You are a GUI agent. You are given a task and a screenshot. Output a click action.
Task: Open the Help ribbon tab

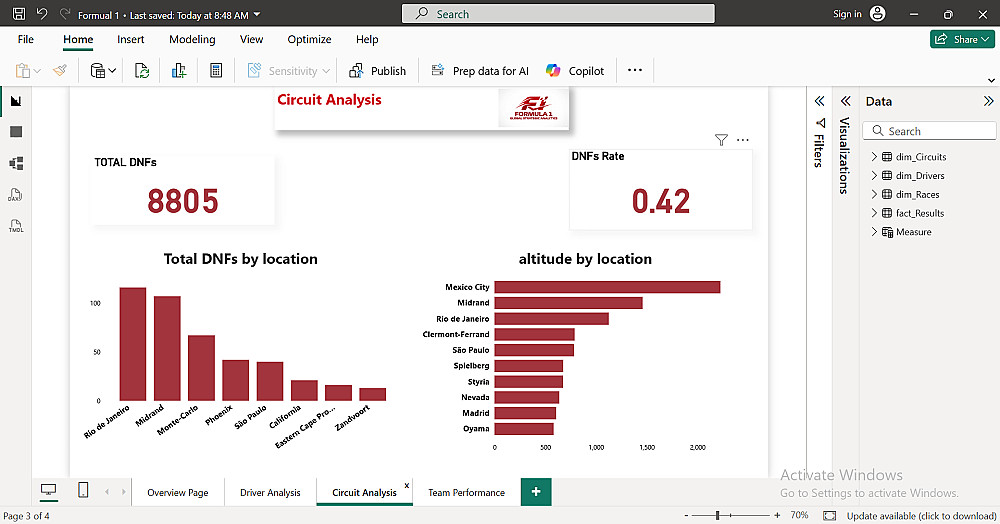coord(367,40)
